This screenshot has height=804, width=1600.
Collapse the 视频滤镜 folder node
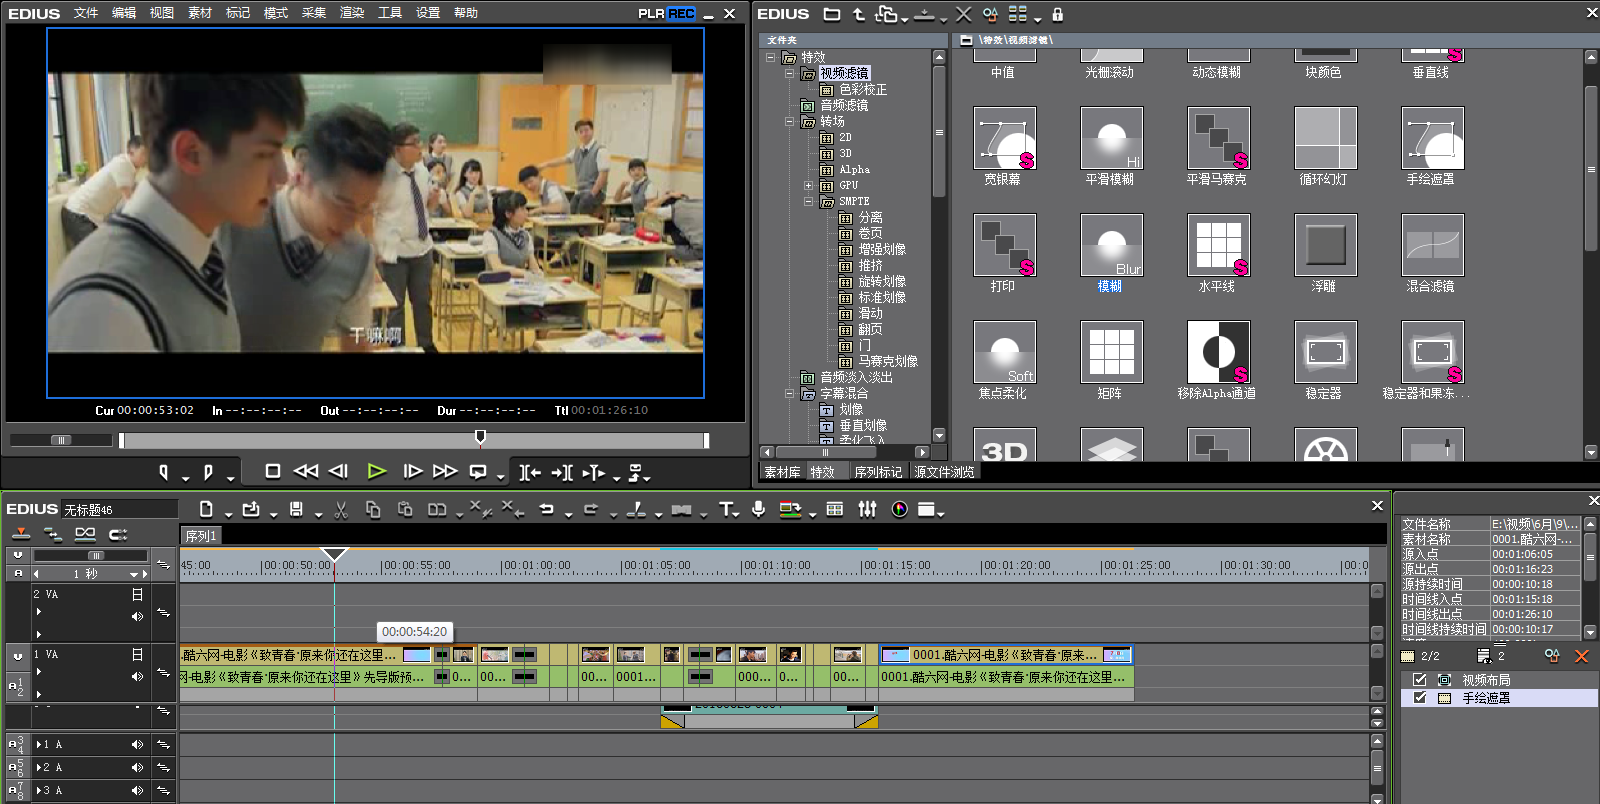coord(790,73)
